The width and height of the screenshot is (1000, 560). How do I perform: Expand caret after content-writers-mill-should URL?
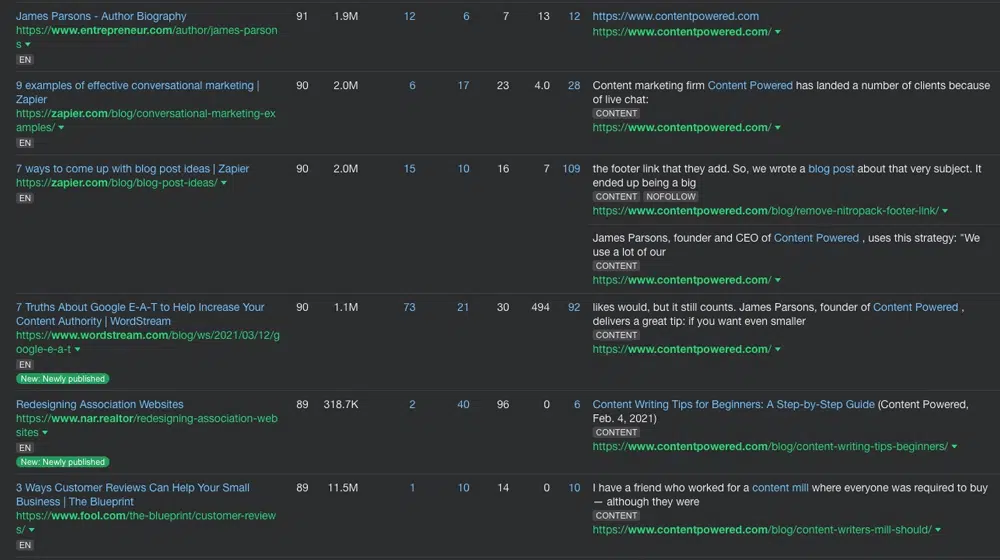point(938,530)
